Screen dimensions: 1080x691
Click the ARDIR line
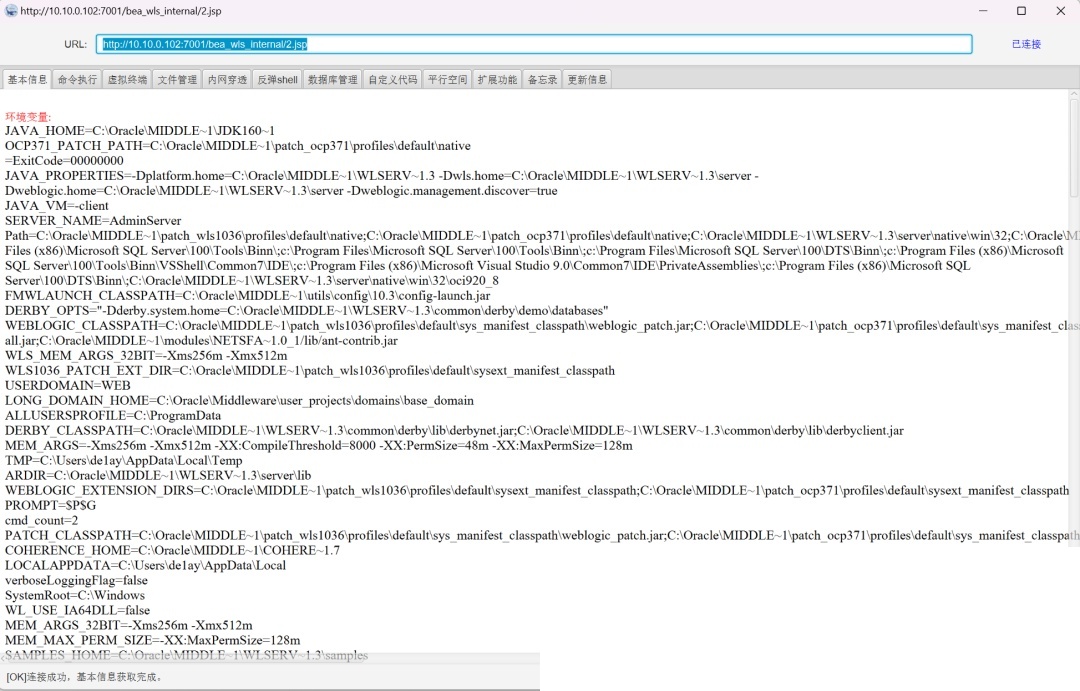158,475
